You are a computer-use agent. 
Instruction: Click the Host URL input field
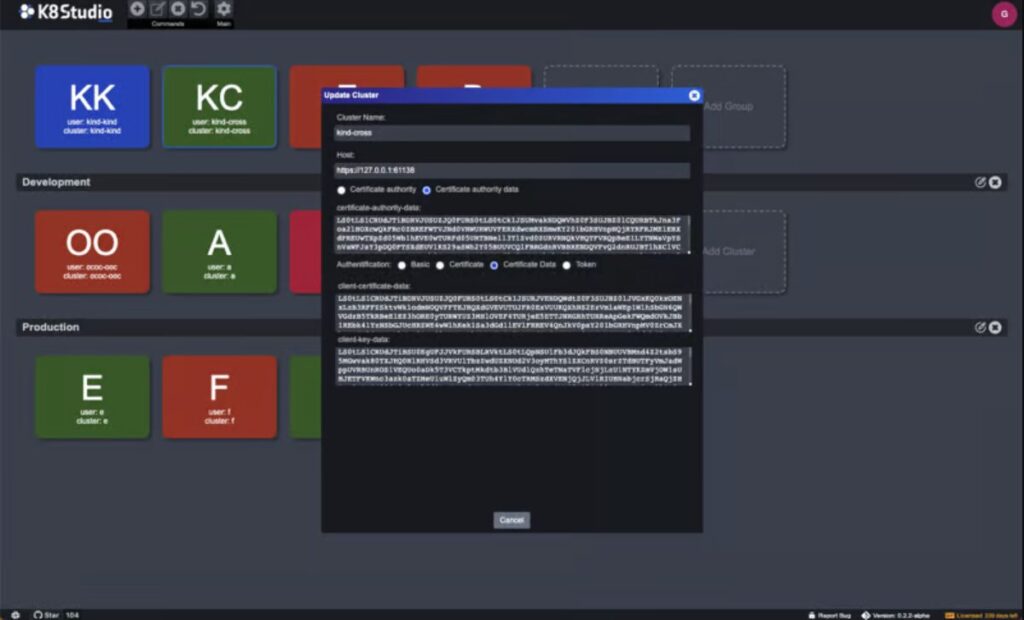point(512,171)
